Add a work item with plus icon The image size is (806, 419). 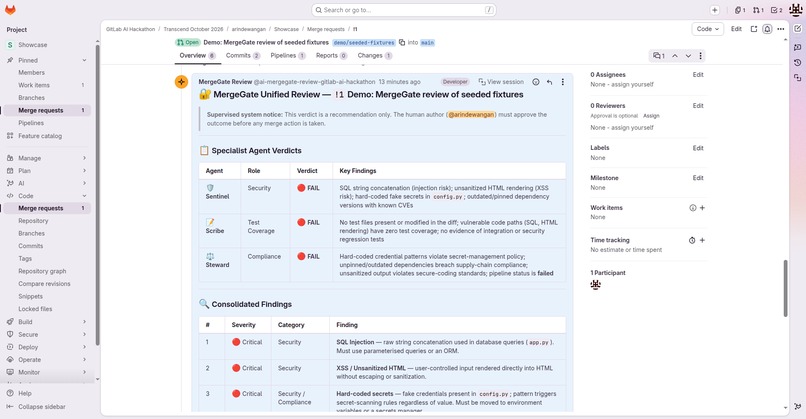click(x=702, y=208)
